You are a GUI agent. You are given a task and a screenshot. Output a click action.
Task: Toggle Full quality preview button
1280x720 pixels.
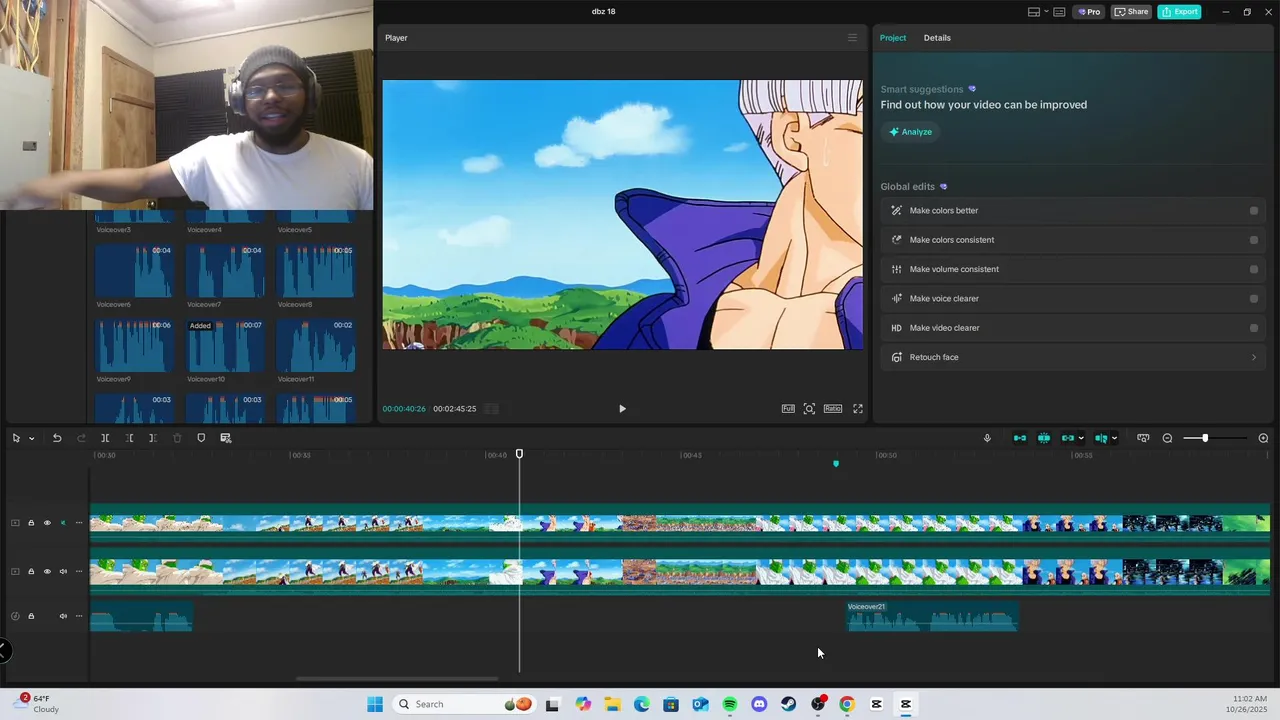click(788, 408)
